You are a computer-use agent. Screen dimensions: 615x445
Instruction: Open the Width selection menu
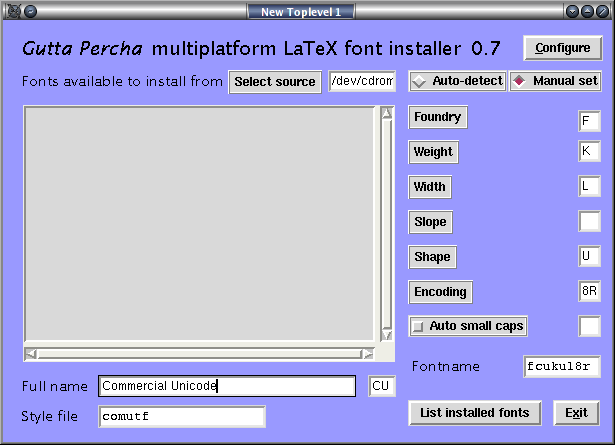[x=430, y=187]
